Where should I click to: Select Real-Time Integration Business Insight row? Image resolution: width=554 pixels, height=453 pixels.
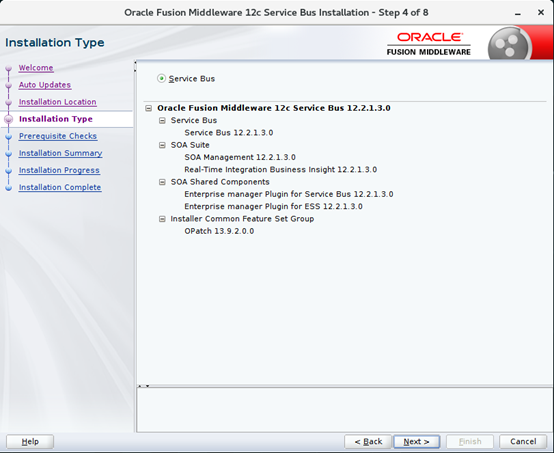[x=281, y=170]
